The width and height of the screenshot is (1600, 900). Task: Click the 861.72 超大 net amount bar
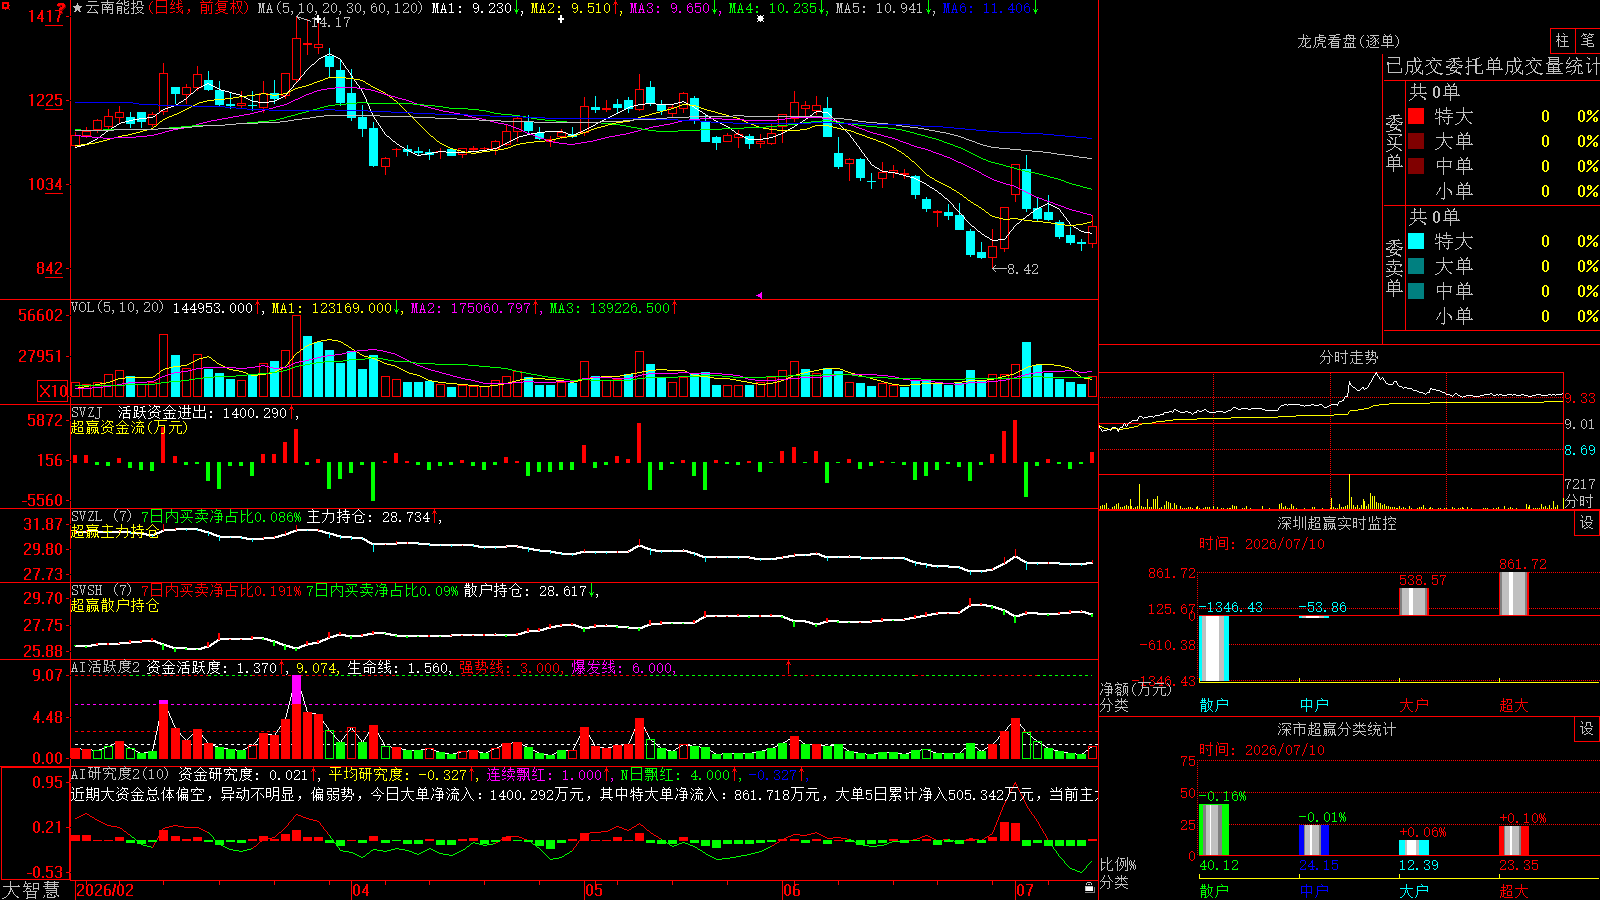pyautogui.click(x=1514, y=593)
